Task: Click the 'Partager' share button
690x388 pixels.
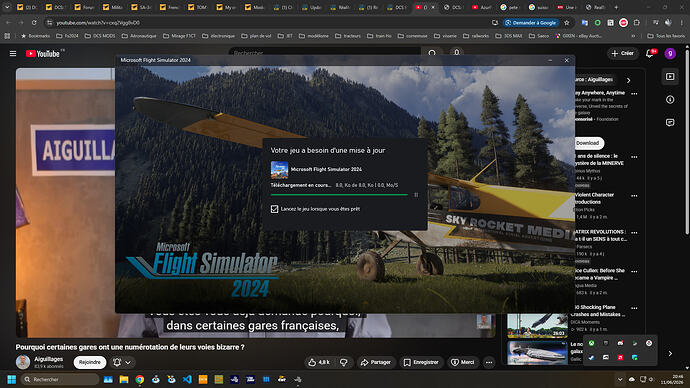Action: point(375,362)
